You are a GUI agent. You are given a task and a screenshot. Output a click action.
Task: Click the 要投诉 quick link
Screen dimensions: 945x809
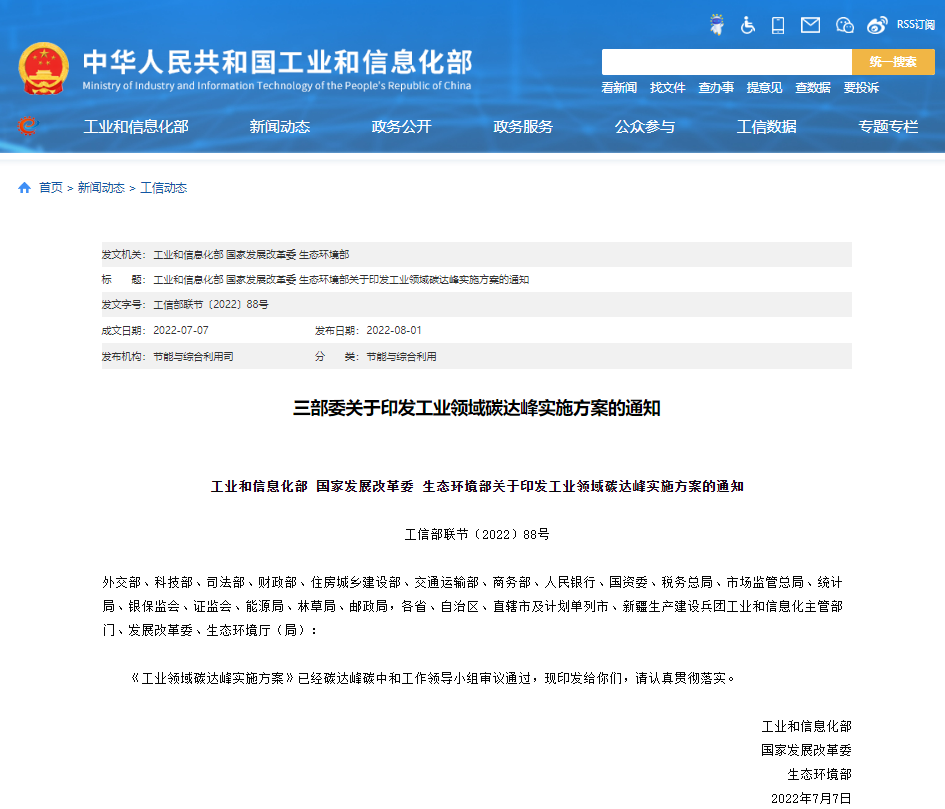(861, 88)
